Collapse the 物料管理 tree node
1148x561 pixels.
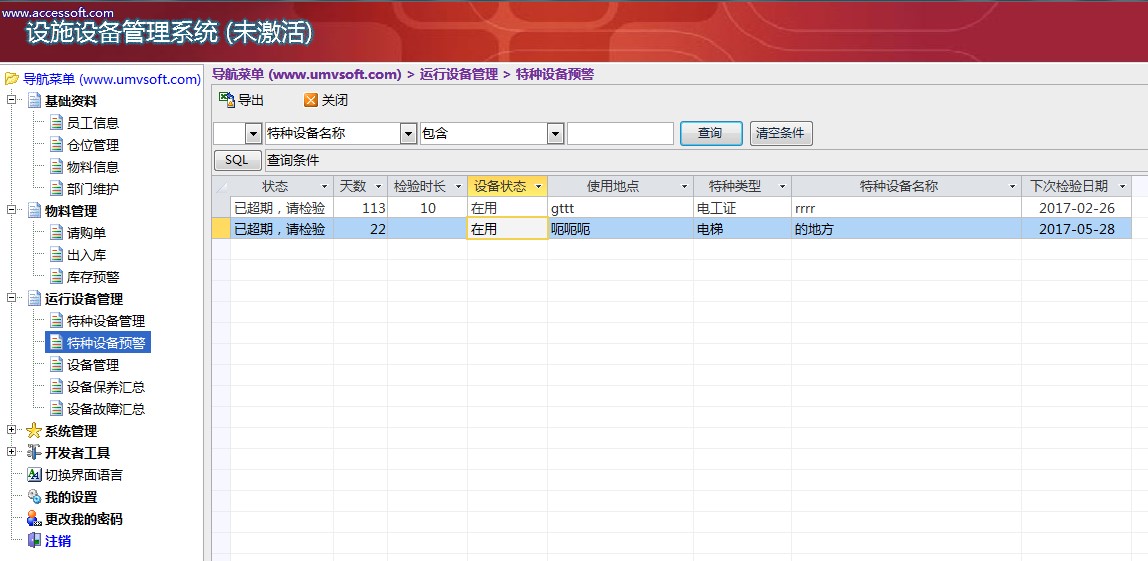(11, 210)
